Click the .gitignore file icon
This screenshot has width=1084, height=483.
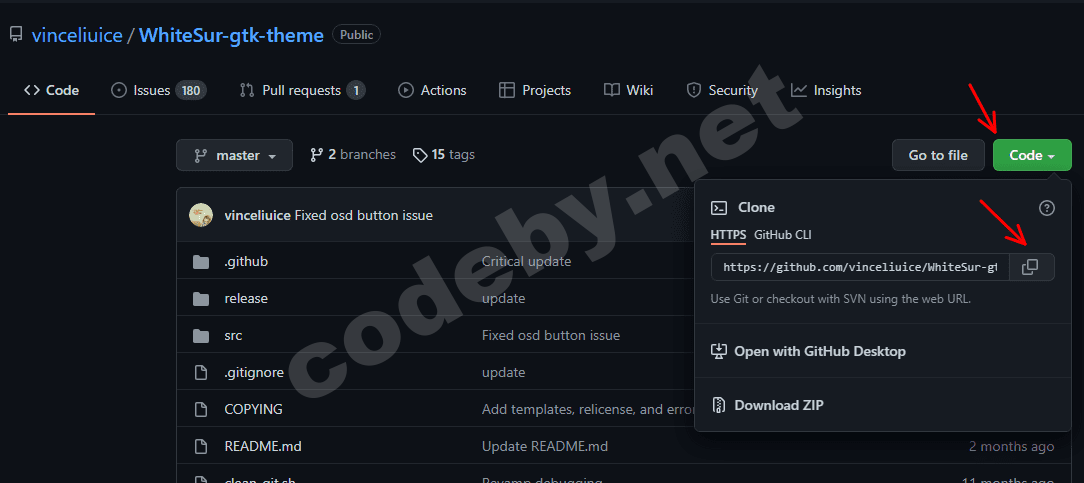click(200, 372)
